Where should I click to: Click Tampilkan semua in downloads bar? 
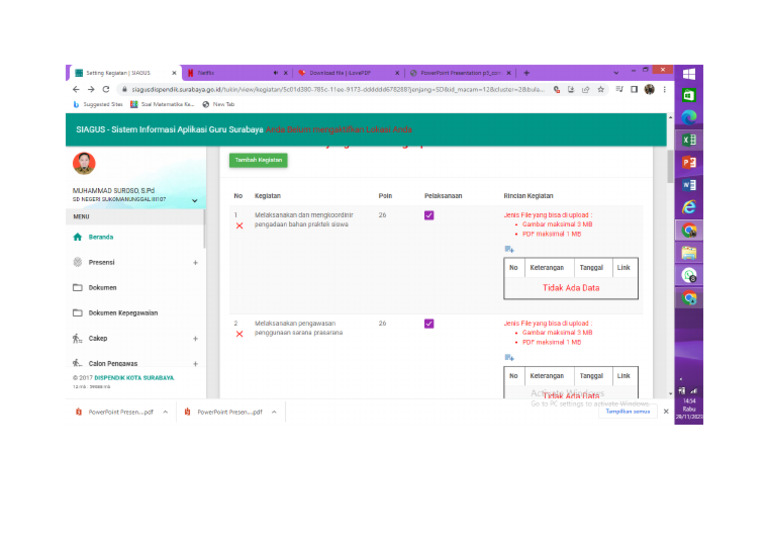coord(627,412)
